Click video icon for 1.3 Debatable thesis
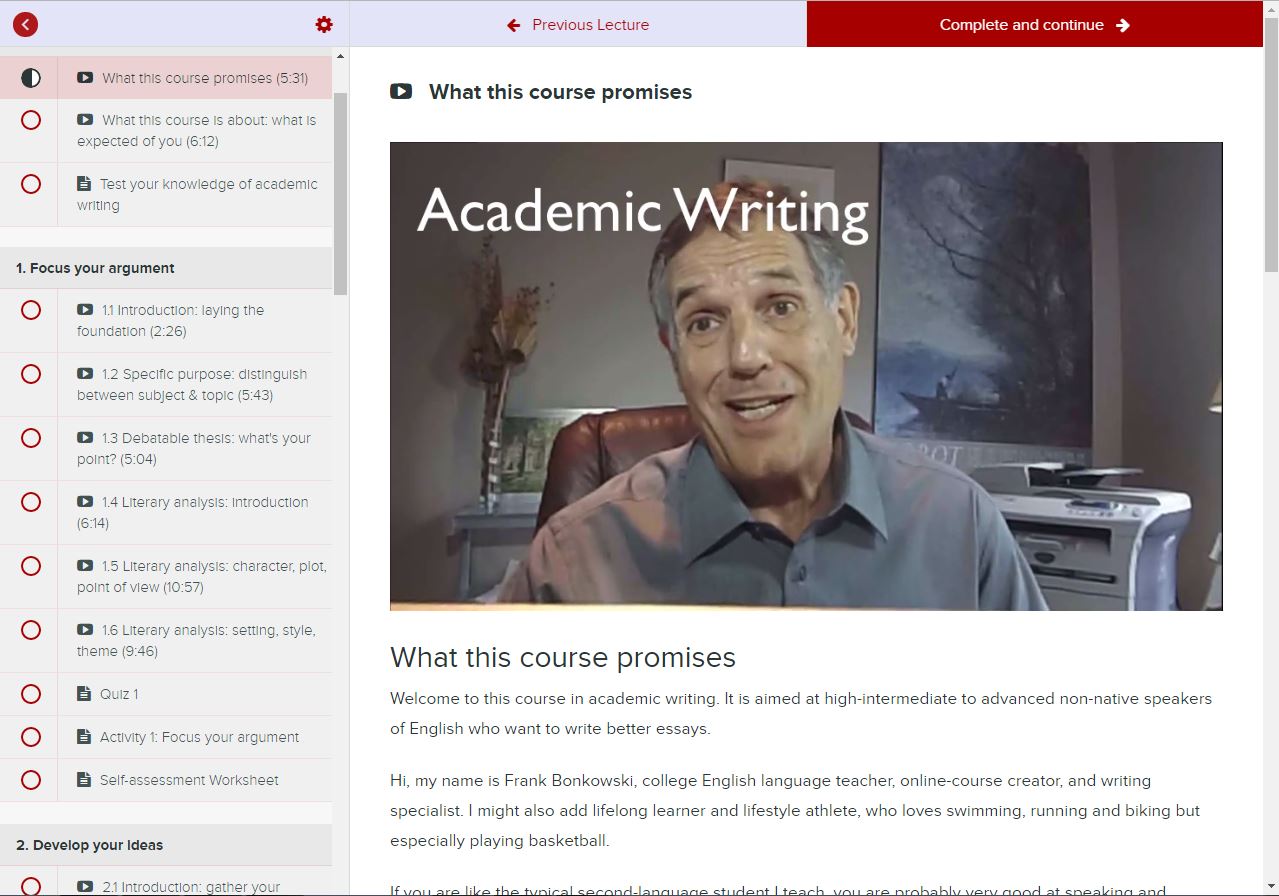The width and height of the screenshot is (1279, 896). pyautogui.click(x=86, y=438)
